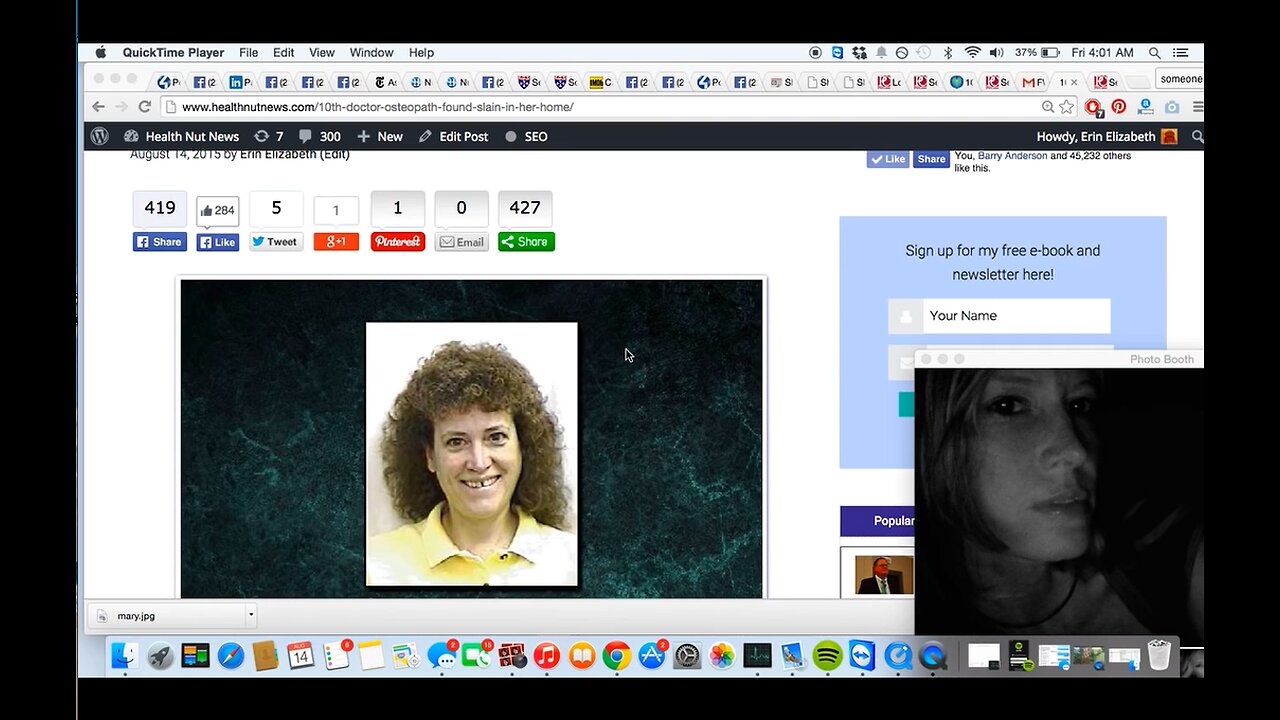Open the File menu
Image resolution: width=1280 pixels, height=720 pixels.
[248, 53]
